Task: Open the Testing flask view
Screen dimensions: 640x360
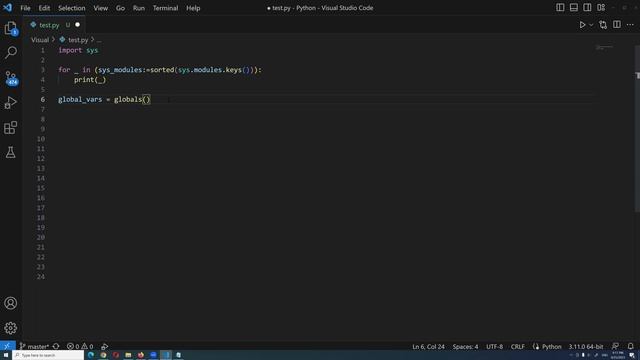Action: 11,152
